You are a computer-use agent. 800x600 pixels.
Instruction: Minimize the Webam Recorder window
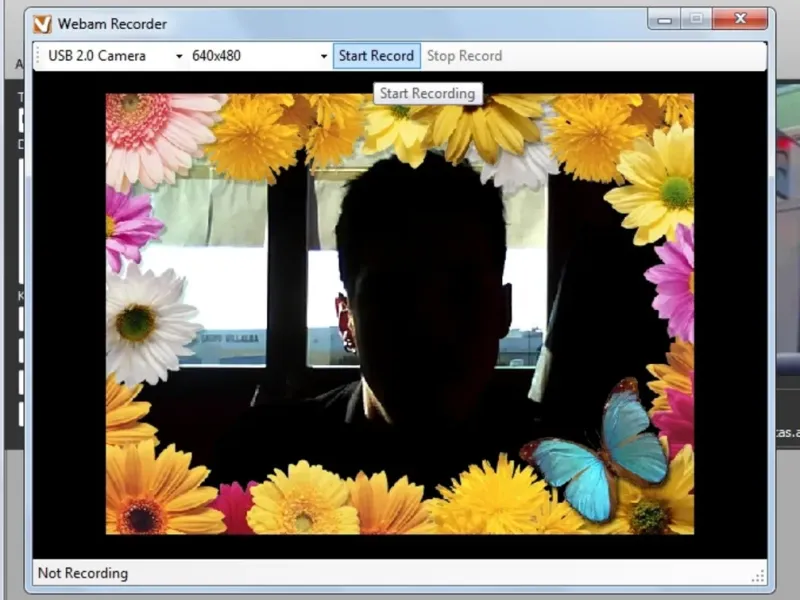[x=664, y=19]
